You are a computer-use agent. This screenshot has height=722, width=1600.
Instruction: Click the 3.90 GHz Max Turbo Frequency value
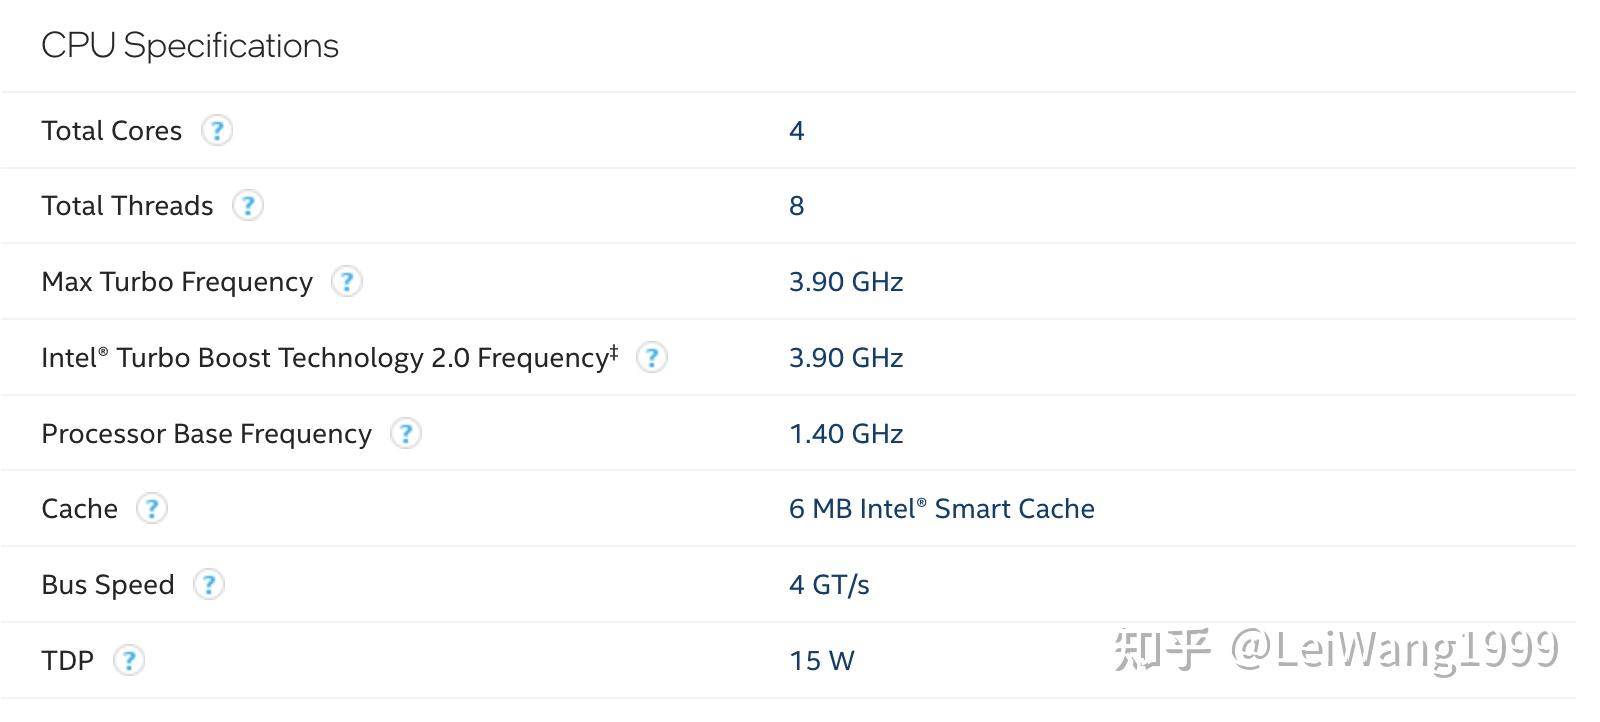[846, 282]
